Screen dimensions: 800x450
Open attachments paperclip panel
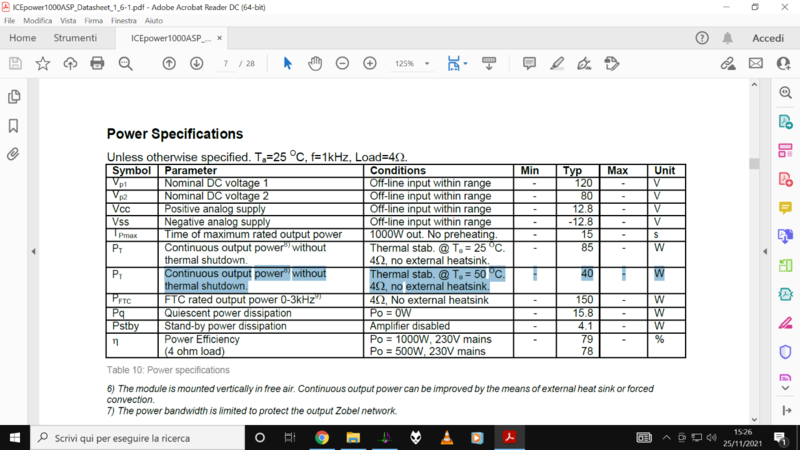click(x=13, y=154)
